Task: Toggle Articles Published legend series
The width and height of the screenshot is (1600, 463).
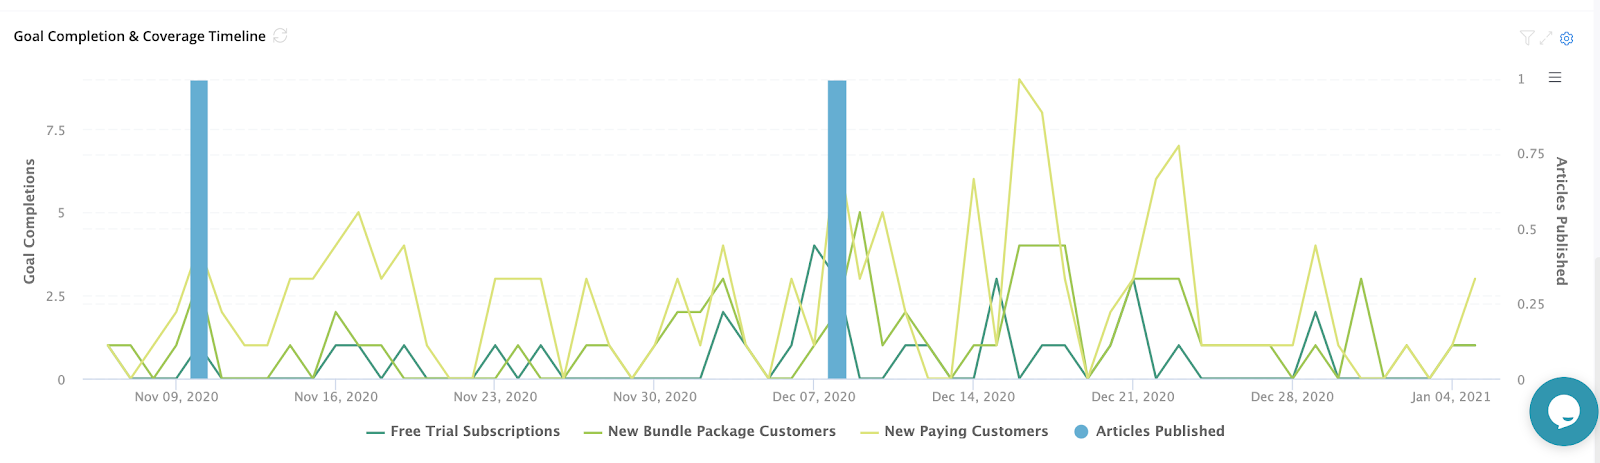Action: tap(1149, 431)
